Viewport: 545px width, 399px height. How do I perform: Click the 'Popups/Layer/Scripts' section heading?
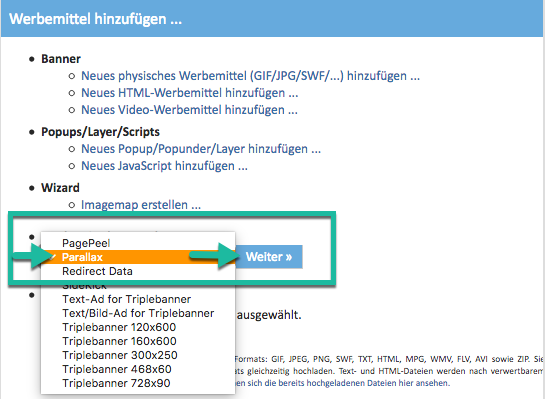tap(100, 132)
